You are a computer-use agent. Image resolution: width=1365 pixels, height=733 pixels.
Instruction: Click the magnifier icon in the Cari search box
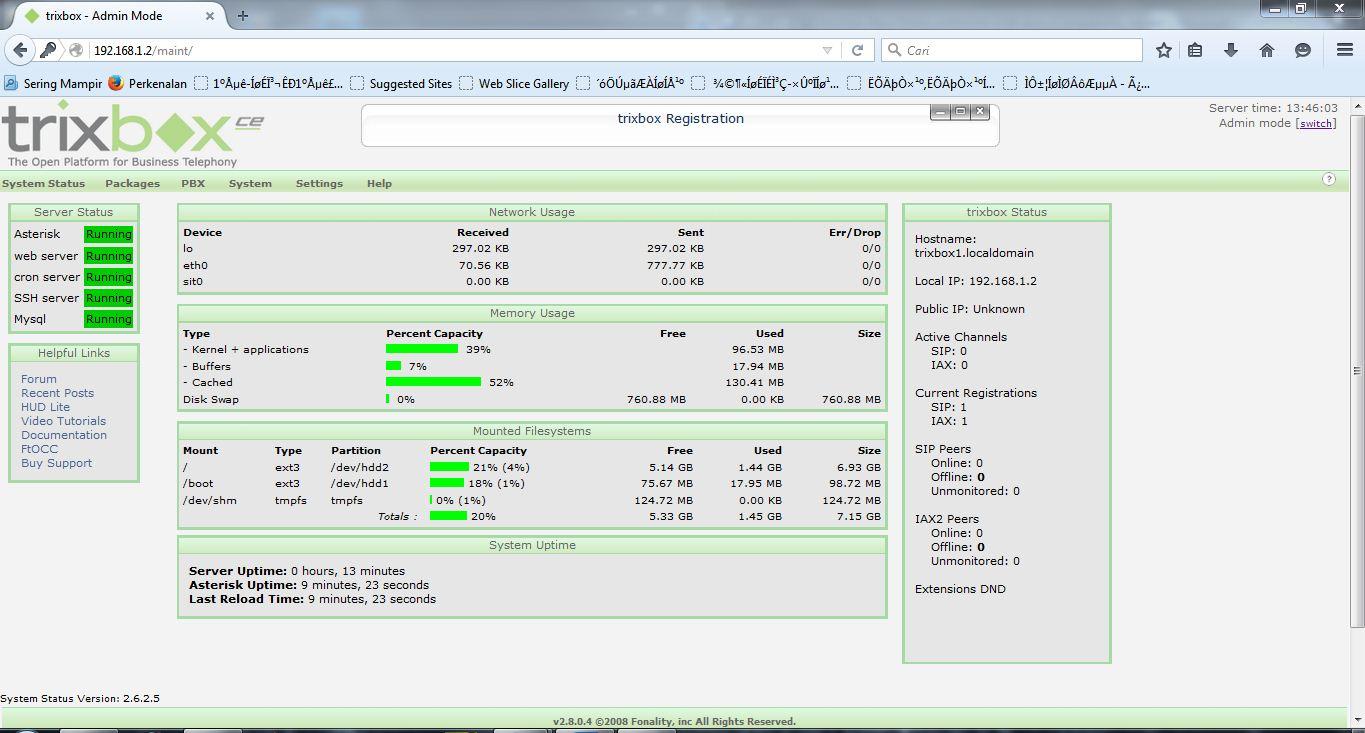tap(894, 50)
